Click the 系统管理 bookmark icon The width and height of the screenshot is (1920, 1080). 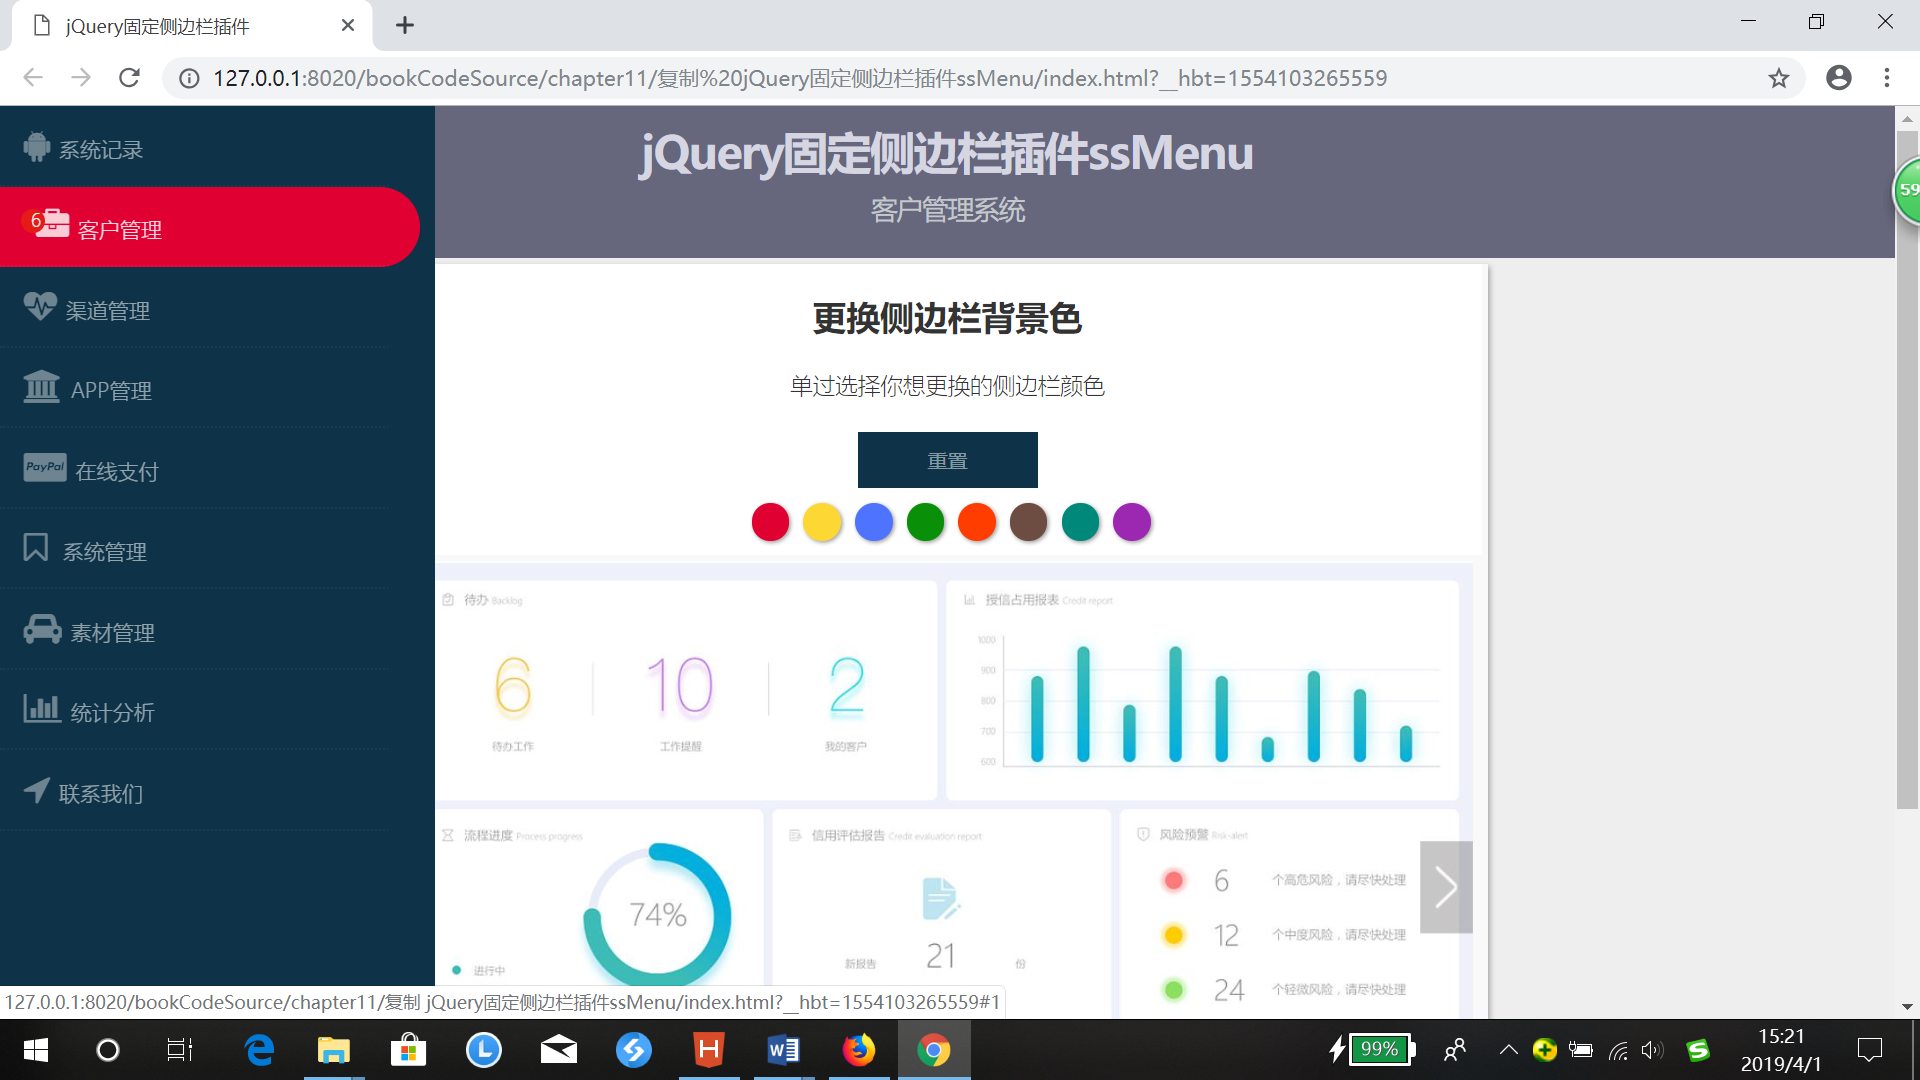[35, 548]
